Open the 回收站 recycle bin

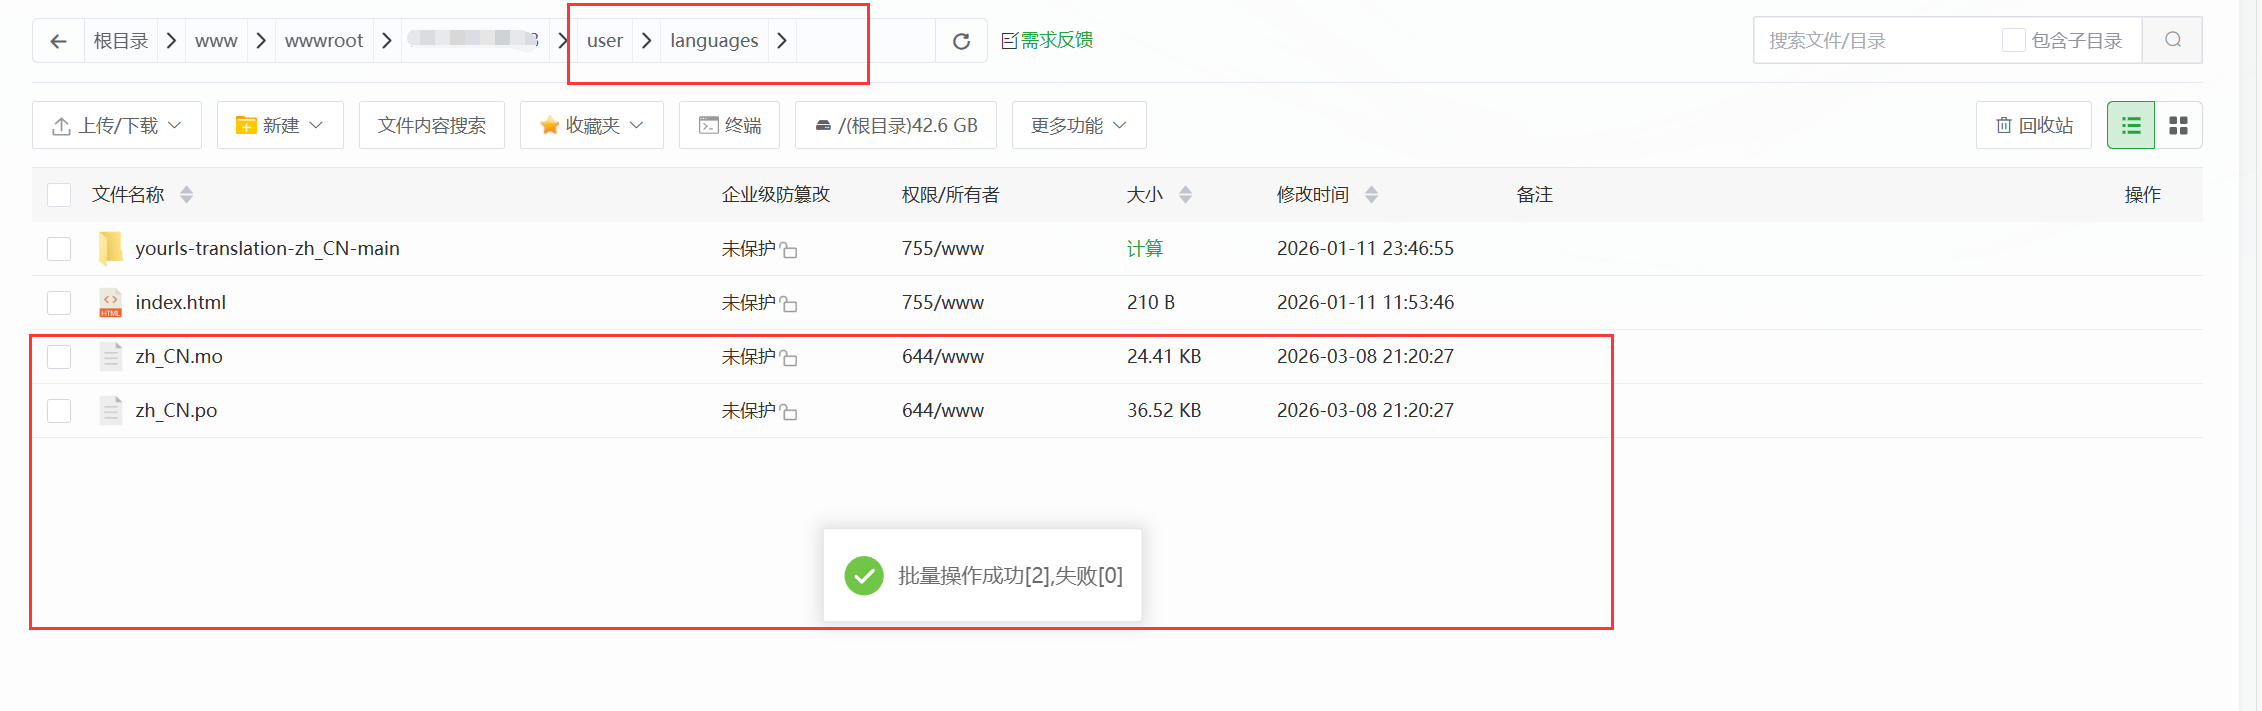2034,125
